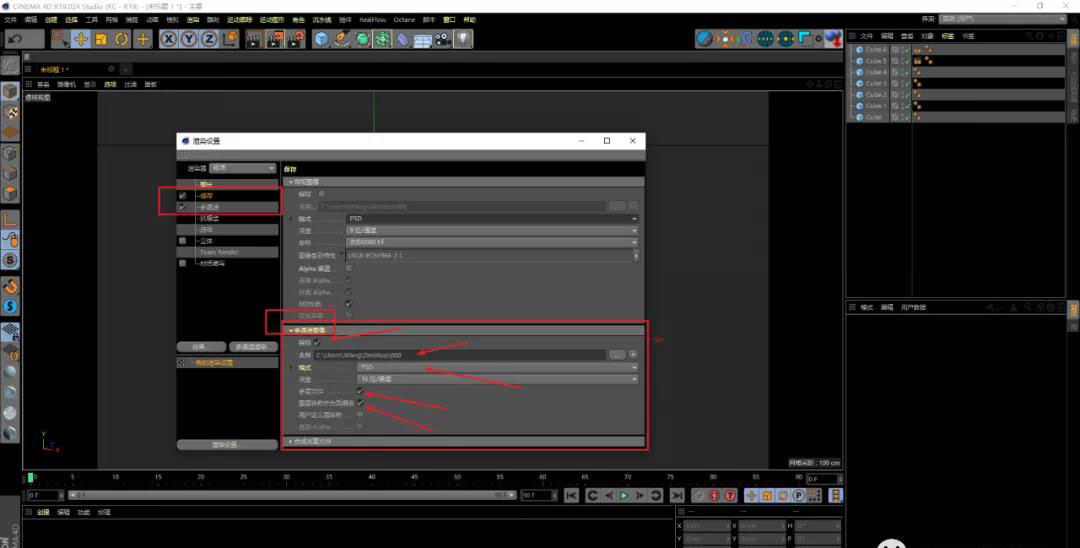Click the green array modeling icon
This screenshot has width=1080, height=548.
click(382, 39)
